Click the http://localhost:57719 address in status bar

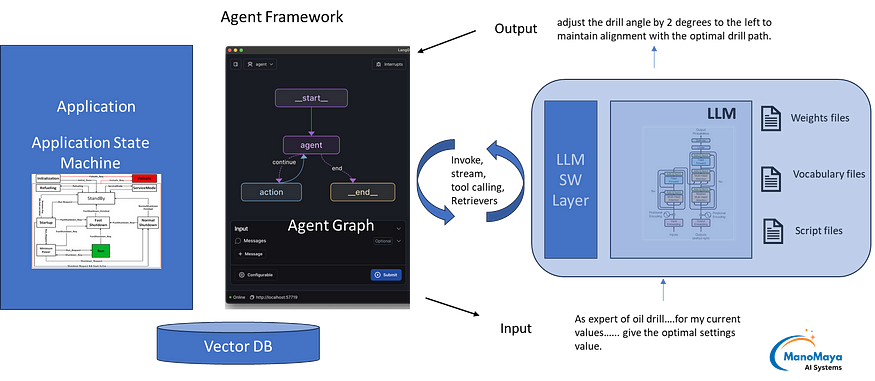[x=277, y=297]
